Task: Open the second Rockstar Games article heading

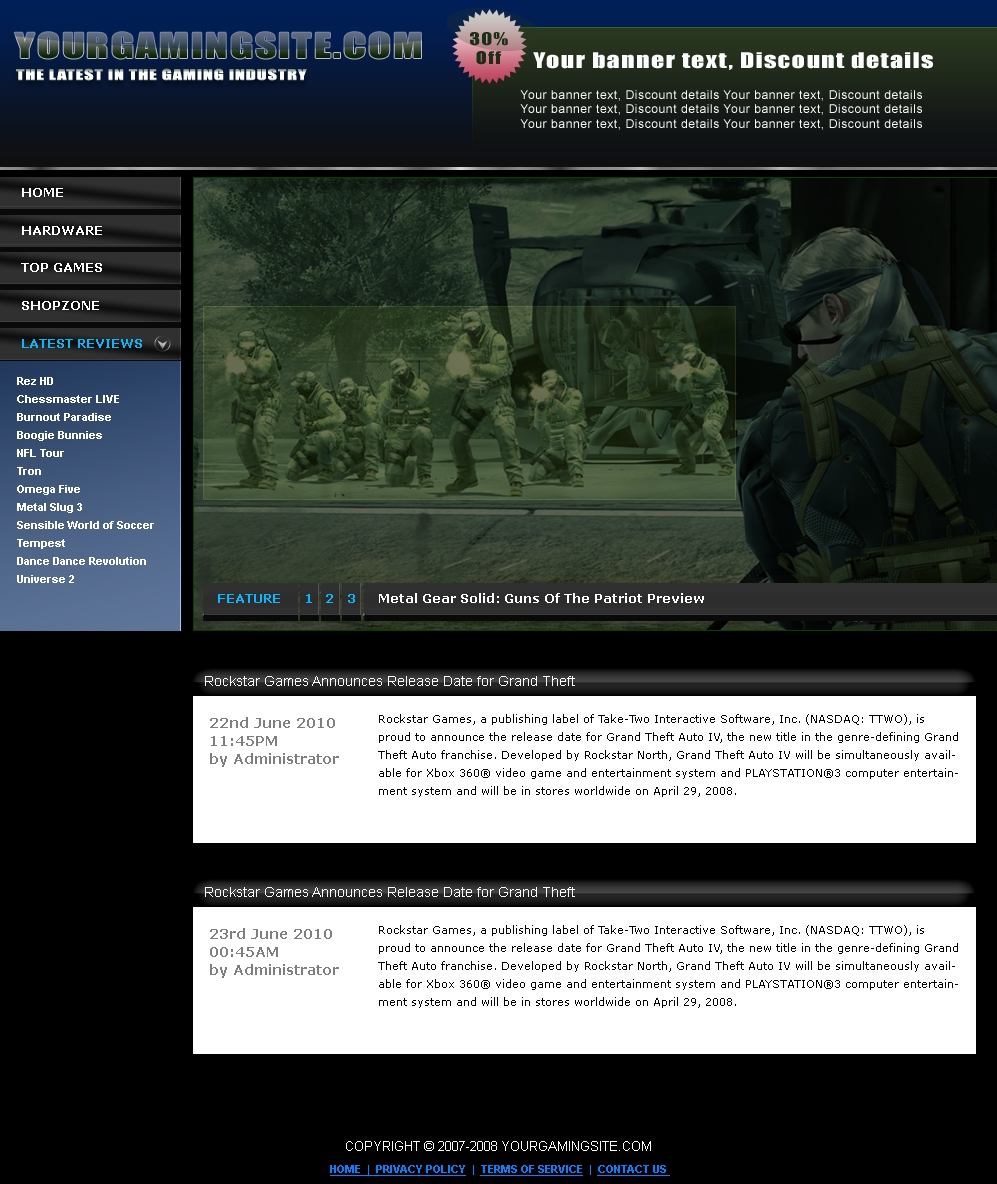Action: [x=389, y=892]
